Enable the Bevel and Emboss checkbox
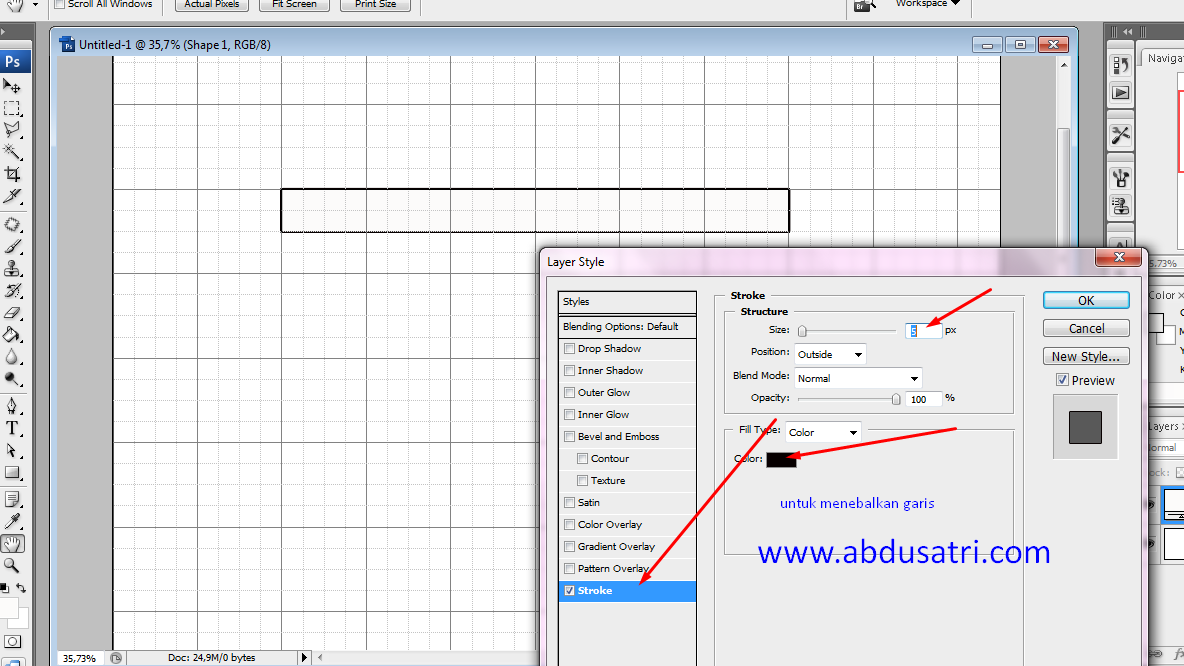Viewport: 1184px width, 666px height. click(x=569, y=436)
